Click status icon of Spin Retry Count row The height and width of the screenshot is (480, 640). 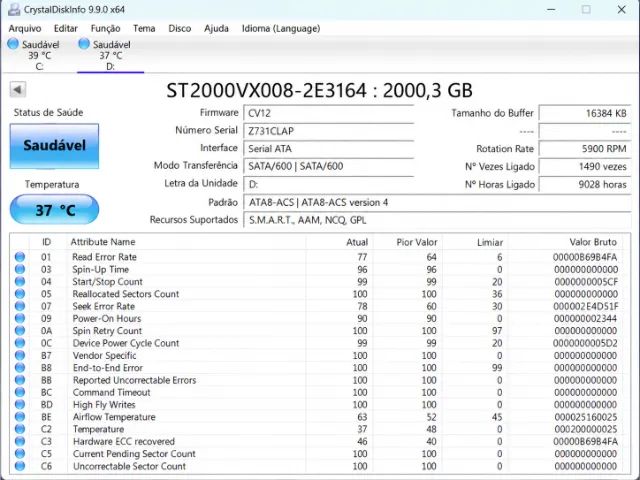pyautogui.click(x=20, y=330)
